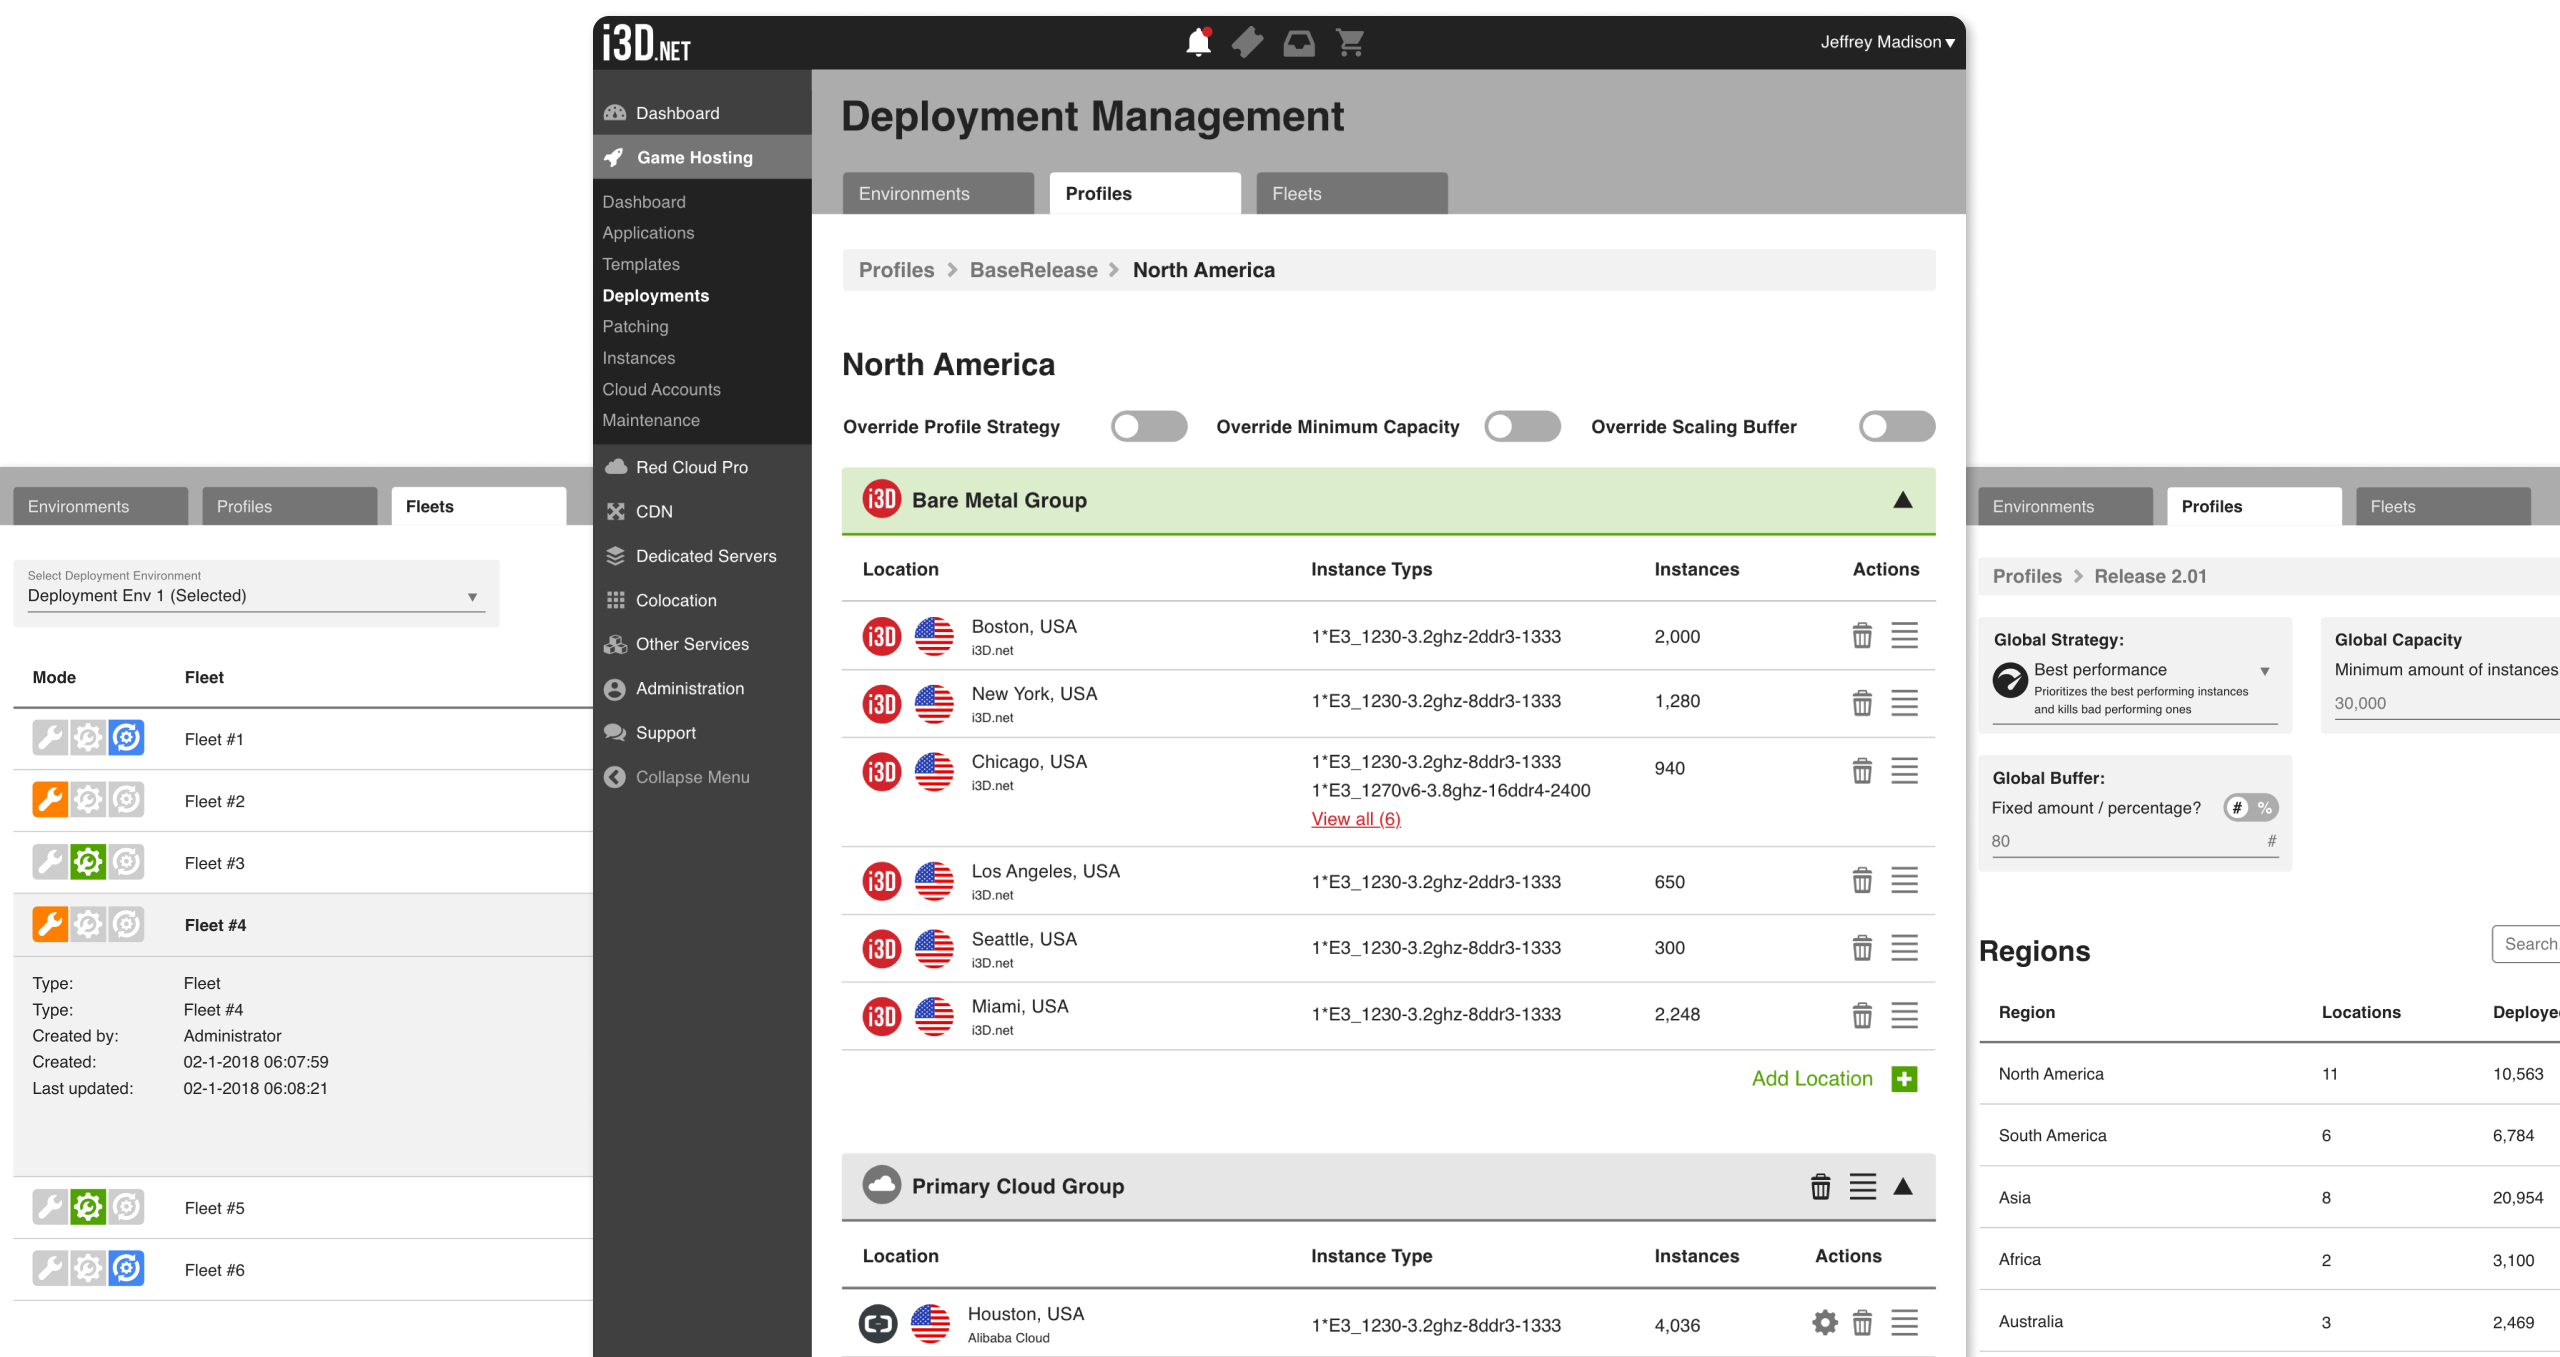Turn on Override Scaling Buffer

click(1896, 427)
